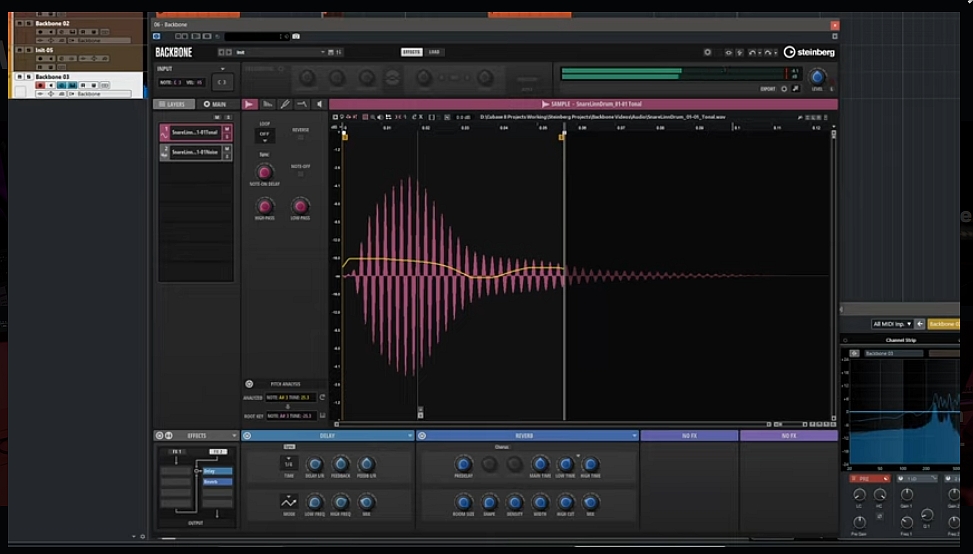Click the Effects button in Backbone header
This screenshot has width=973, height=554.
click(x=411, y=52)
